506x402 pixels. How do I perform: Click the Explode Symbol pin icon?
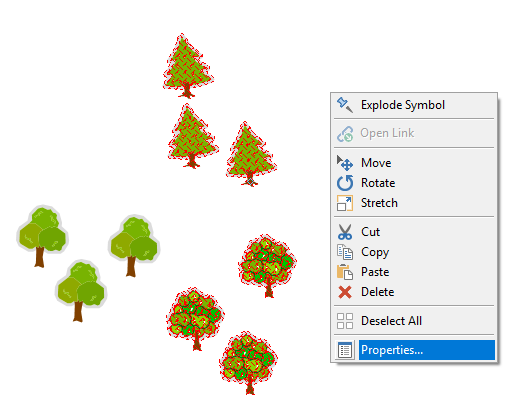point(345,105)
